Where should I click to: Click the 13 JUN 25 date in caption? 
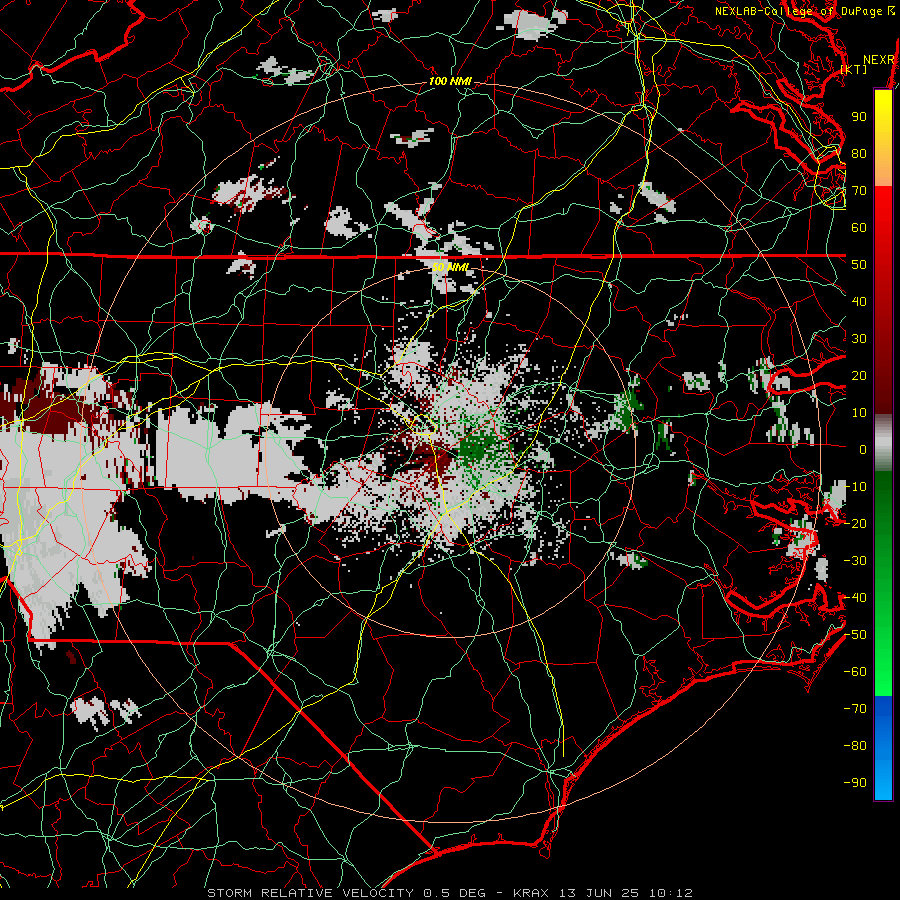point(599,893)
